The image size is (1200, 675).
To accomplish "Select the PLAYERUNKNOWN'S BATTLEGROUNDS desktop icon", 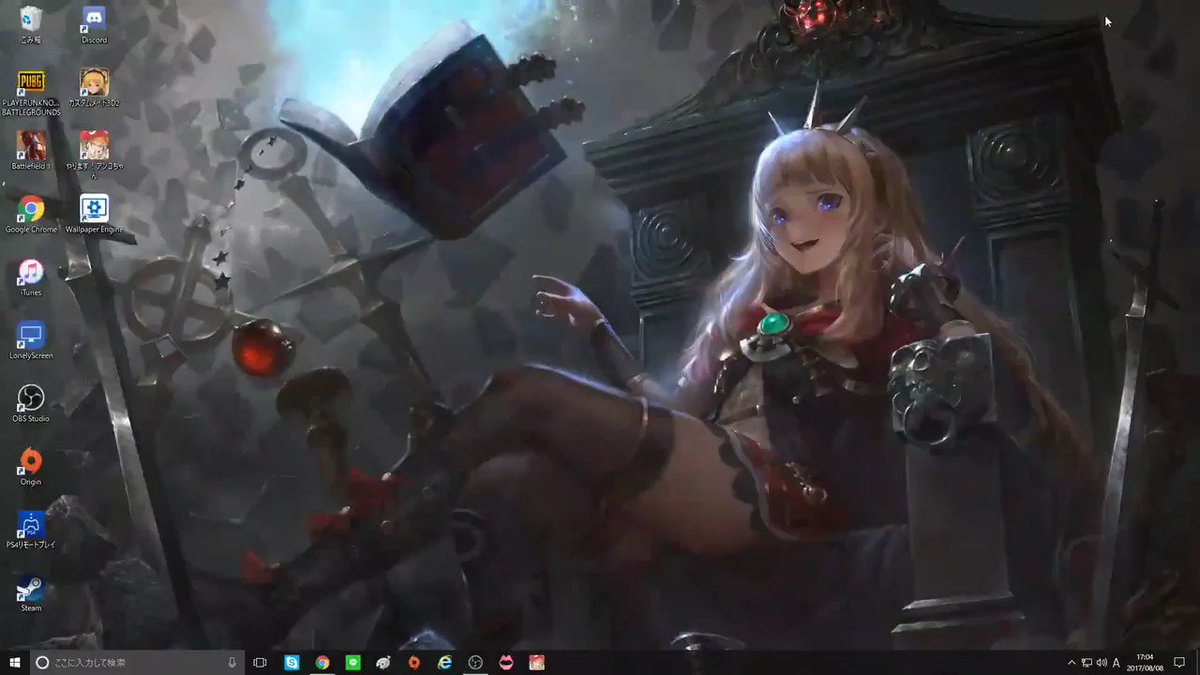I will 31,92.
